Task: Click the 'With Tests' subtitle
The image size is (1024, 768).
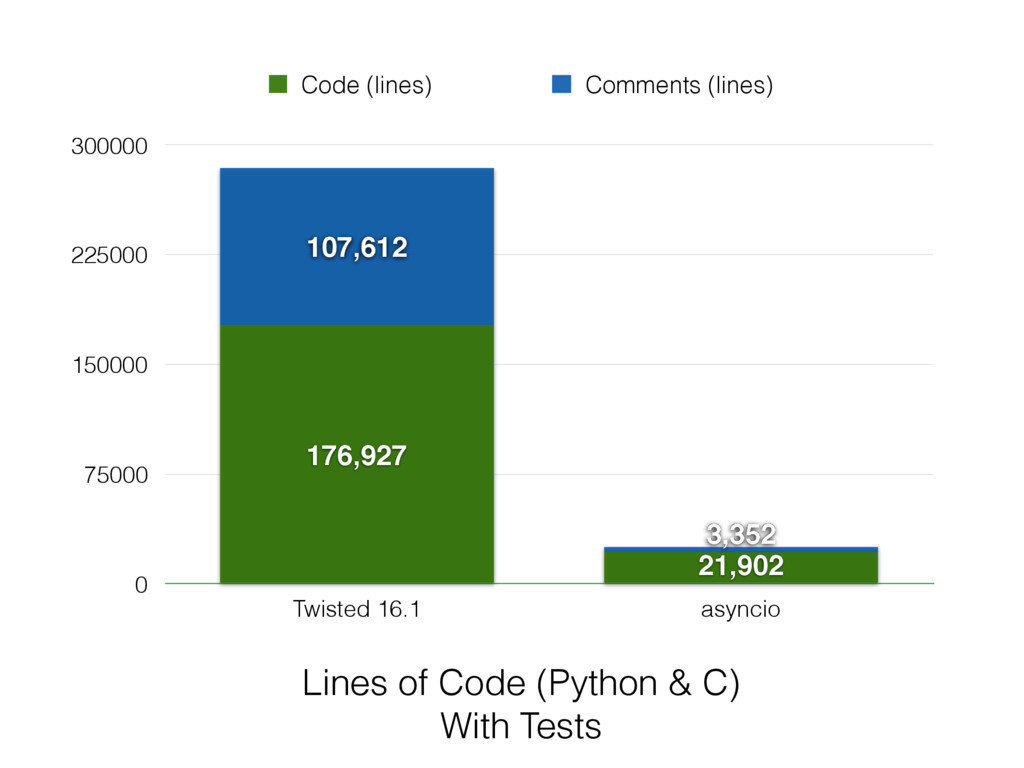Action: tap(520, 726)
